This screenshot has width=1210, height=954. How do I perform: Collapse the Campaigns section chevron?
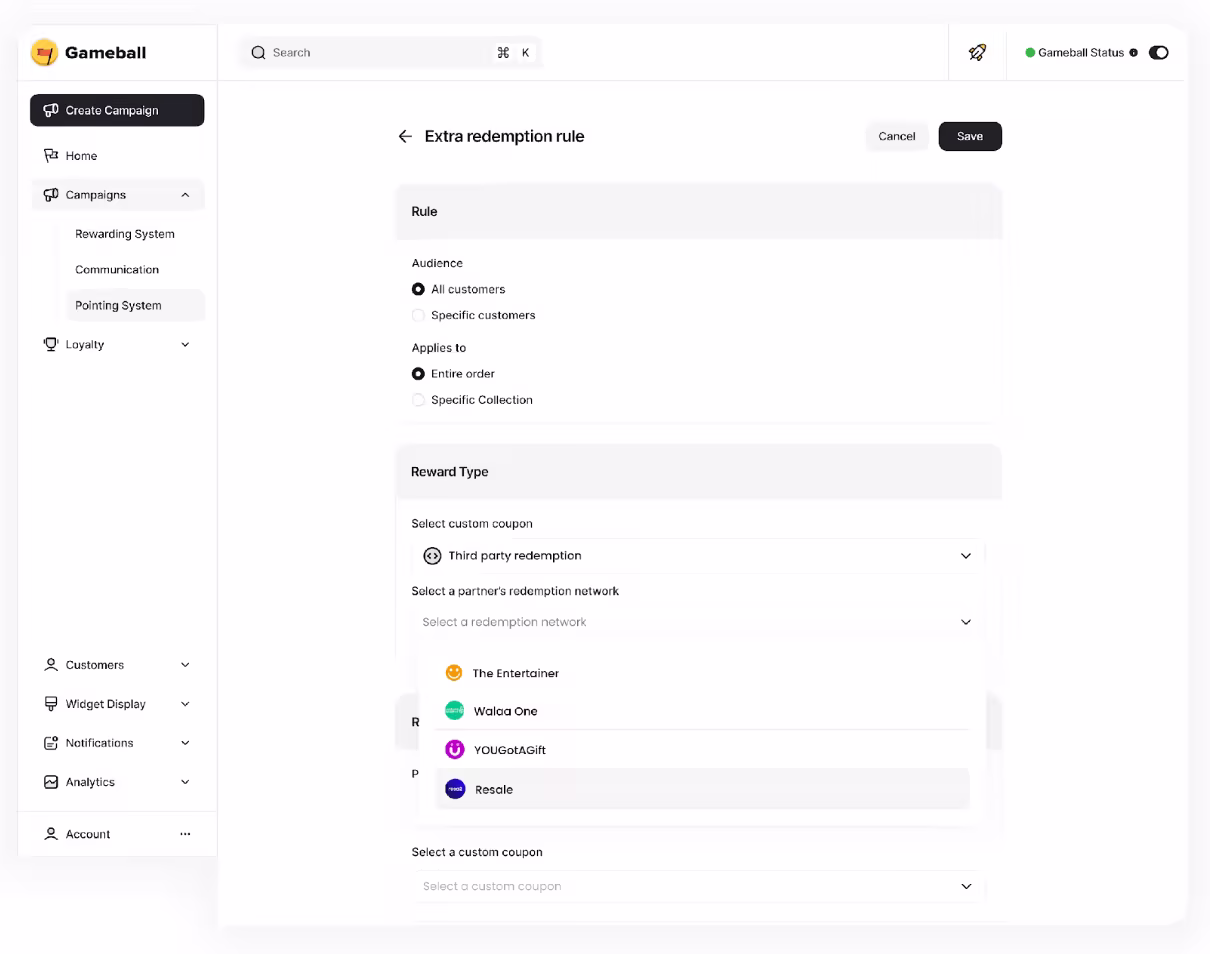[x=185, y=195]
